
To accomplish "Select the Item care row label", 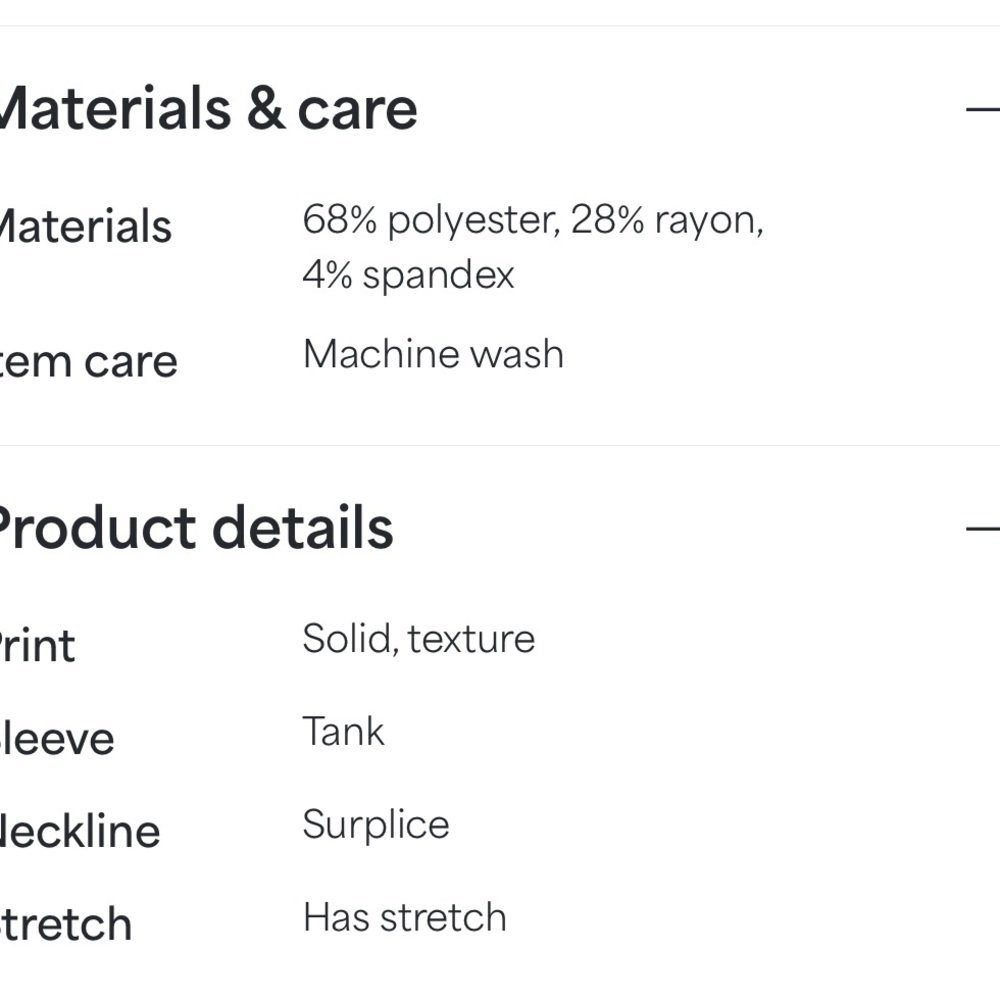I will point(88,361).
